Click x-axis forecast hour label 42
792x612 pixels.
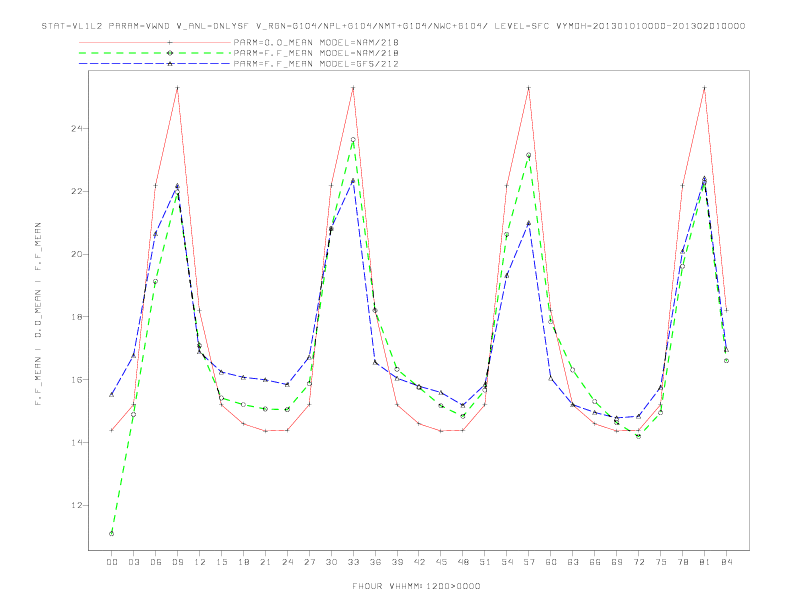[419, 562]
